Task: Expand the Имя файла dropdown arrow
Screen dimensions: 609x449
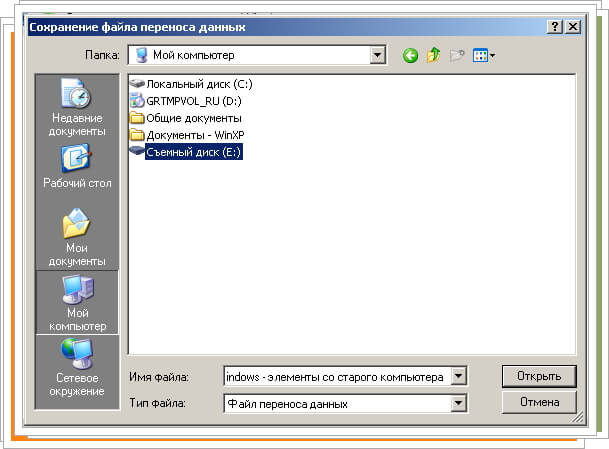Action: click(458, 377)
